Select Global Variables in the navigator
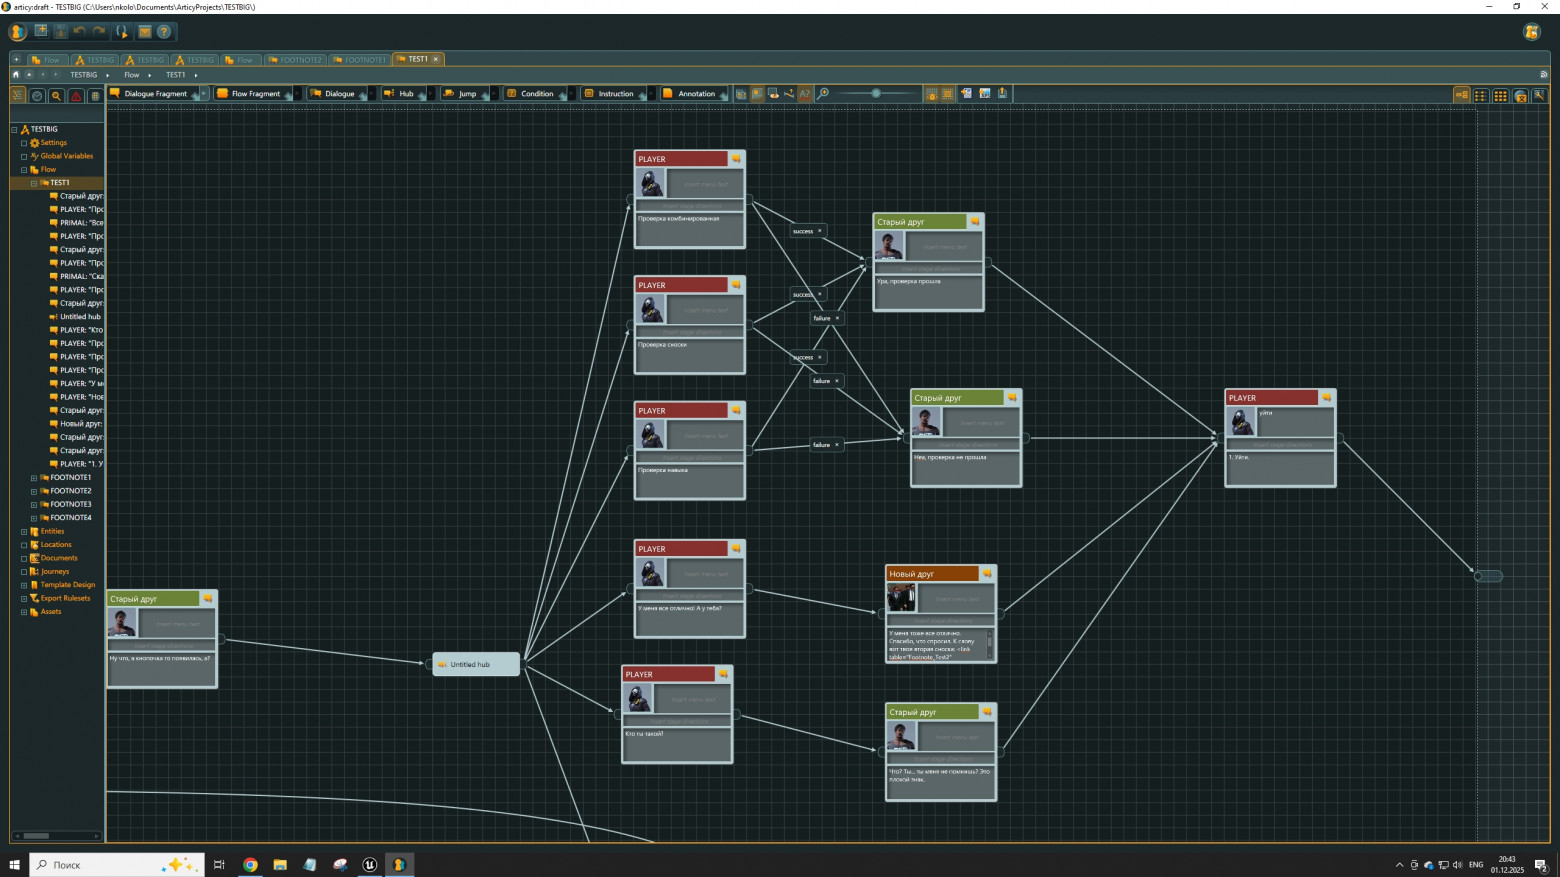This screenshot has height=877, width=1560. [66, 156]
